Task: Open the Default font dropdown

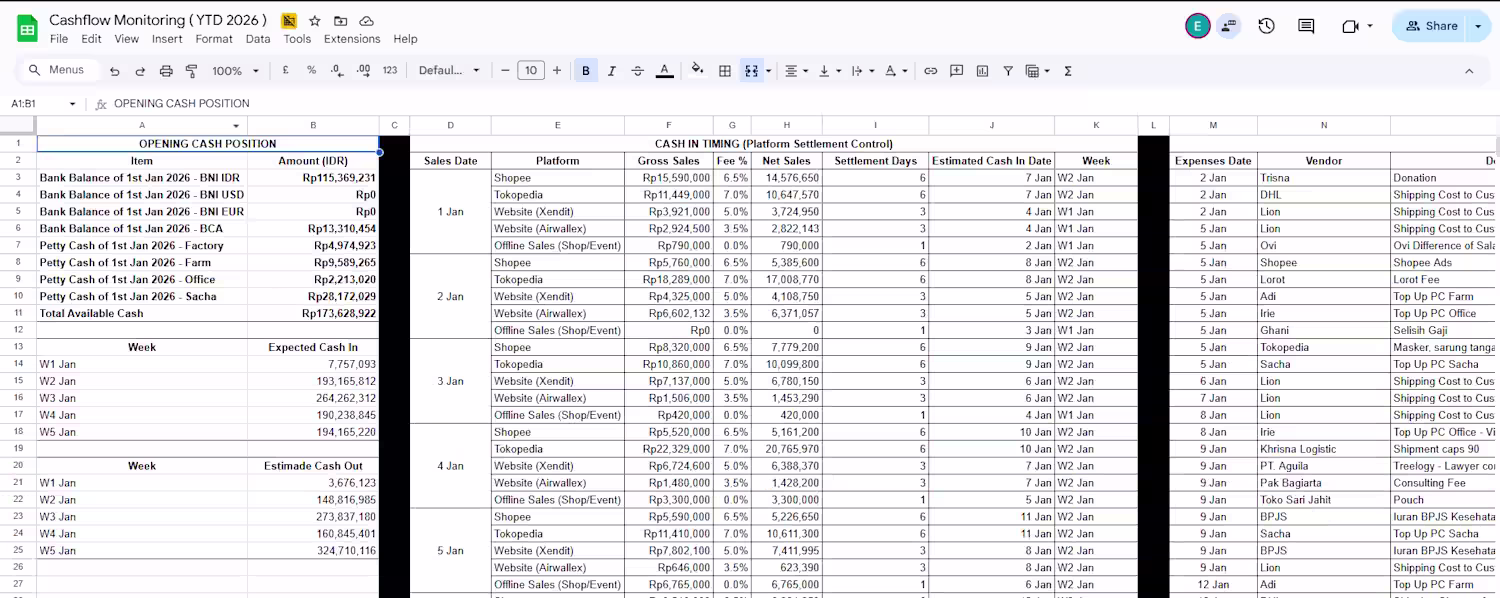Action: click(449, 71)
